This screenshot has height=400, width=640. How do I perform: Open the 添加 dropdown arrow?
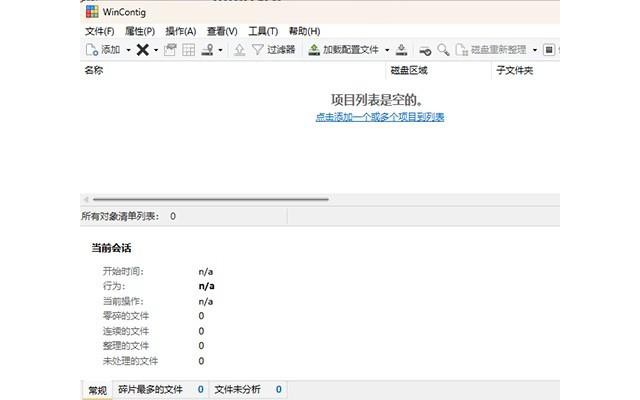[128, 50]
